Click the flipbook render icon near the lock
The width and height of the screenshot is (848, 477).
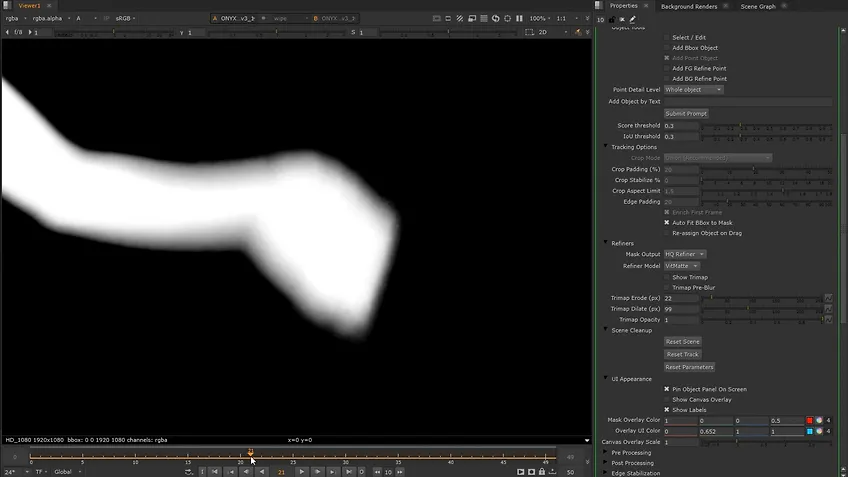[x=520, y=472]
